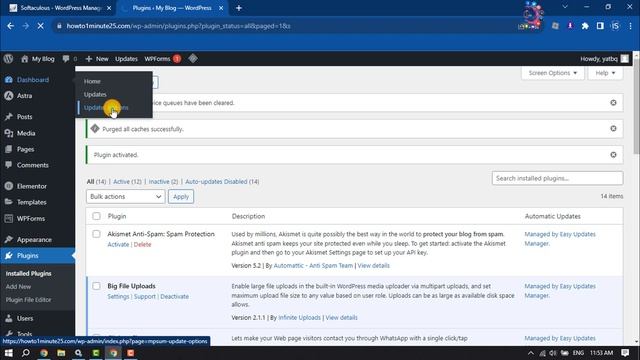Filter plugins by Active (12)
Screen dimensions: 640x360
coord(127,182)
